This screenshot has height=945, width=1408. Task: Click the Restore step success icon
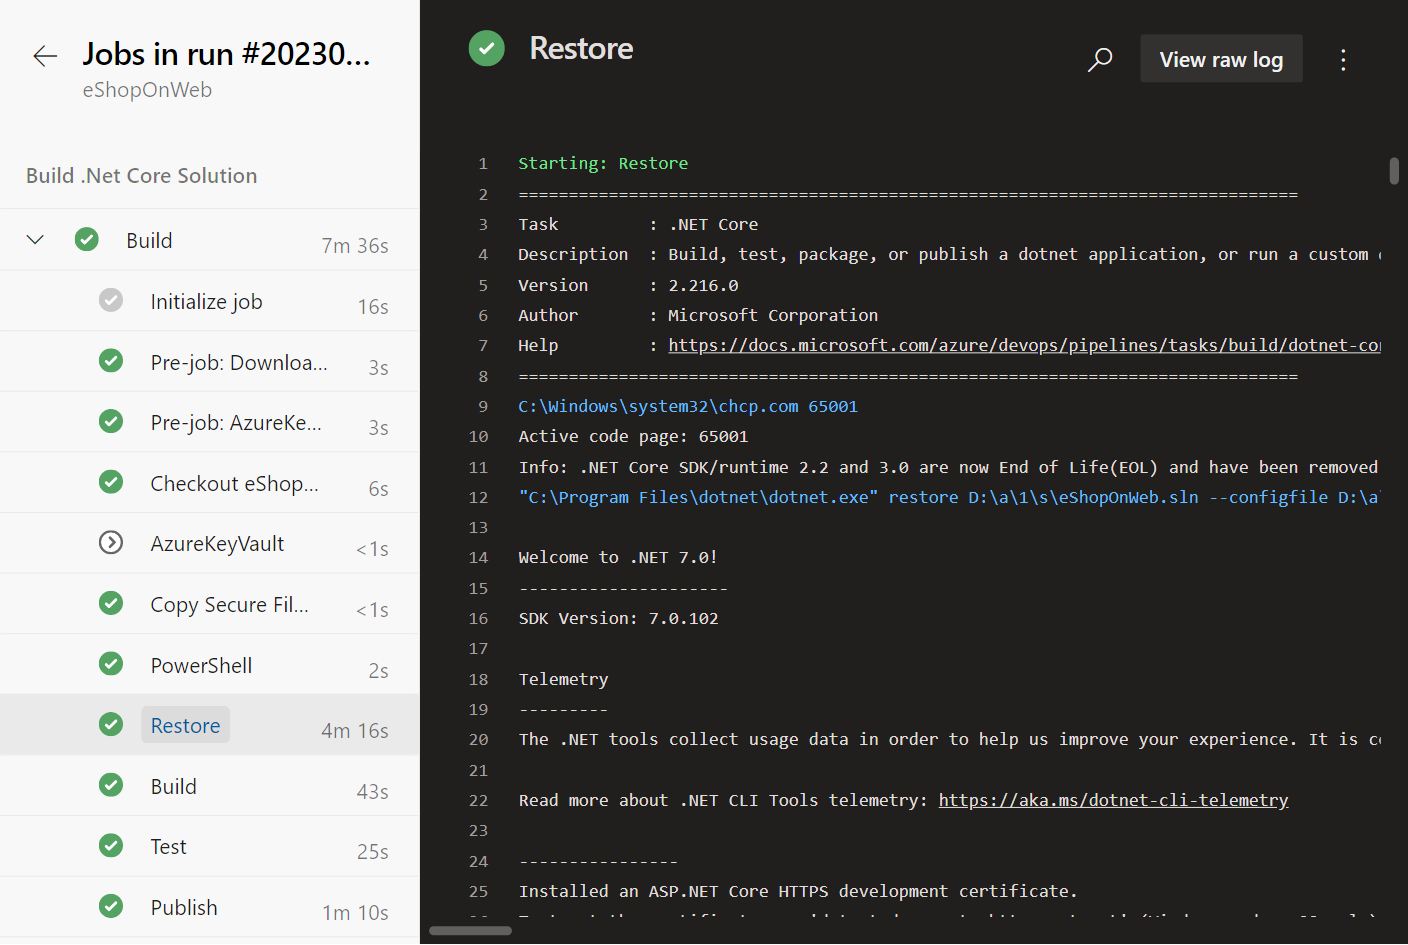click(x=111, y=724)
